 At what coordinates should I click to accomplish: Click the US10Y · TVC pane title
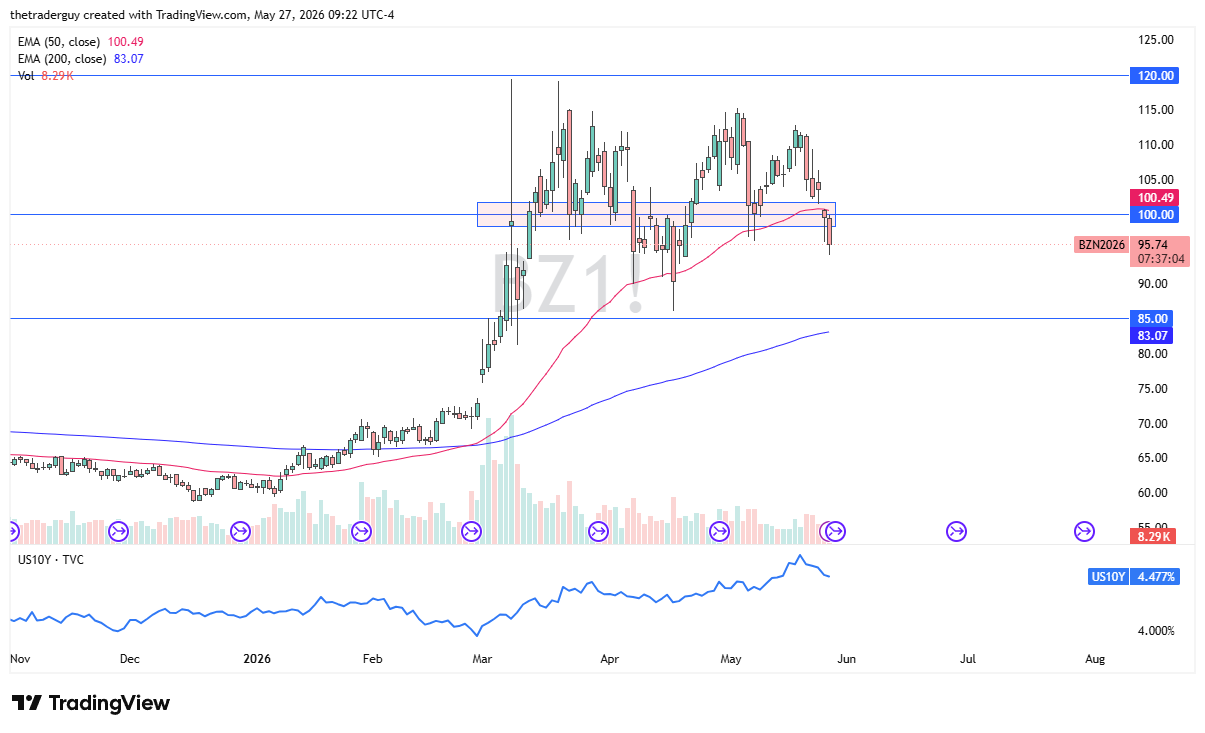pos(51,559)
